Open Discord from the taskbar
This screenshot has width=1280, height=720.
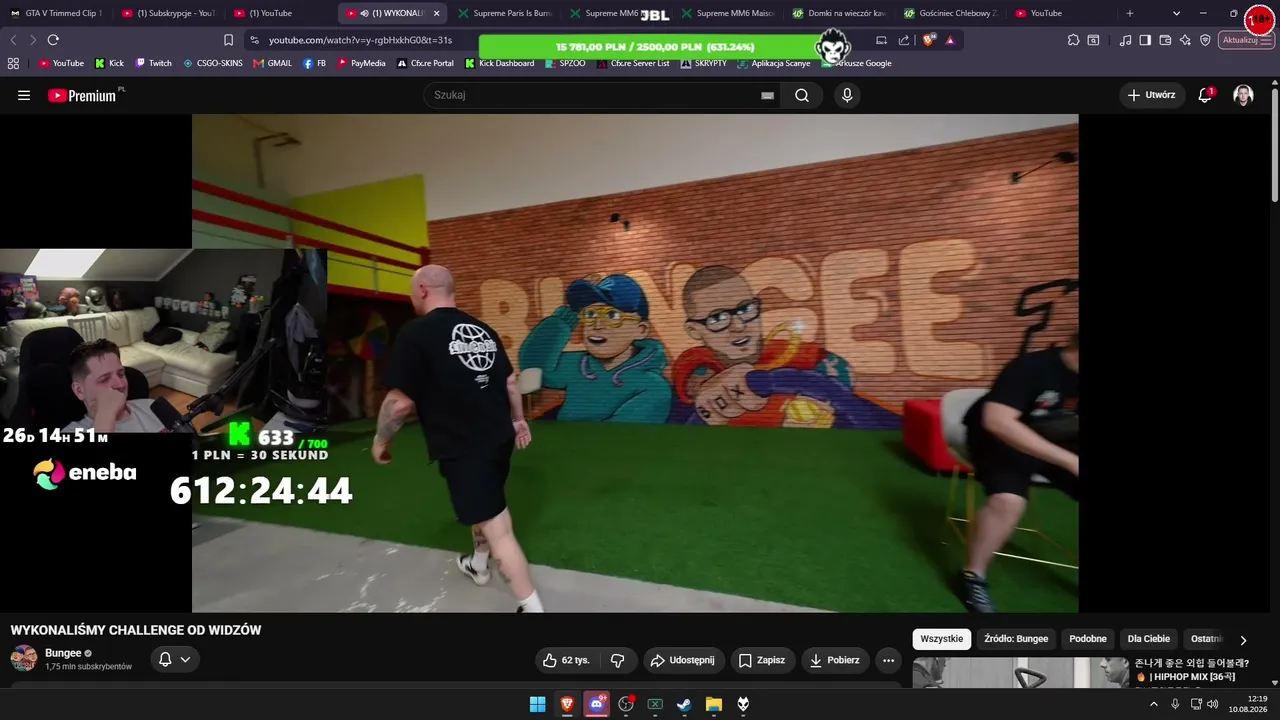[597, 704]
